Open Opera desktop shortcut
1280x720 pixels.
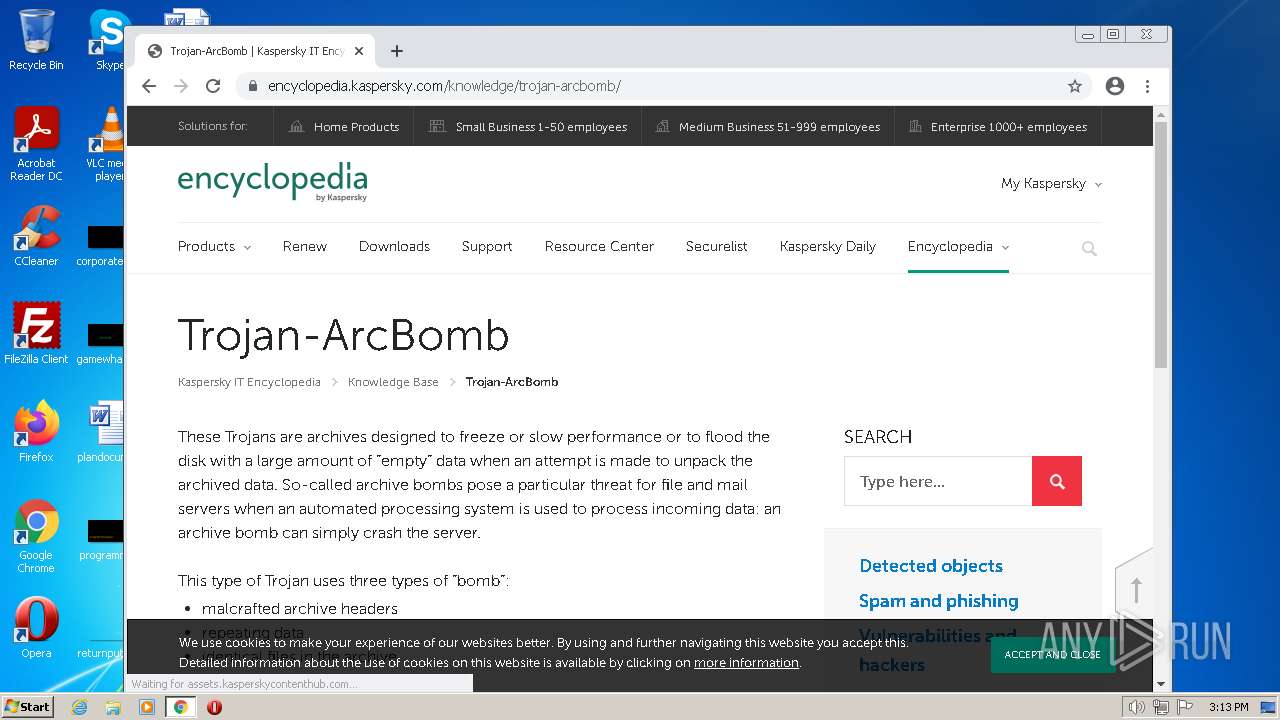36,628
